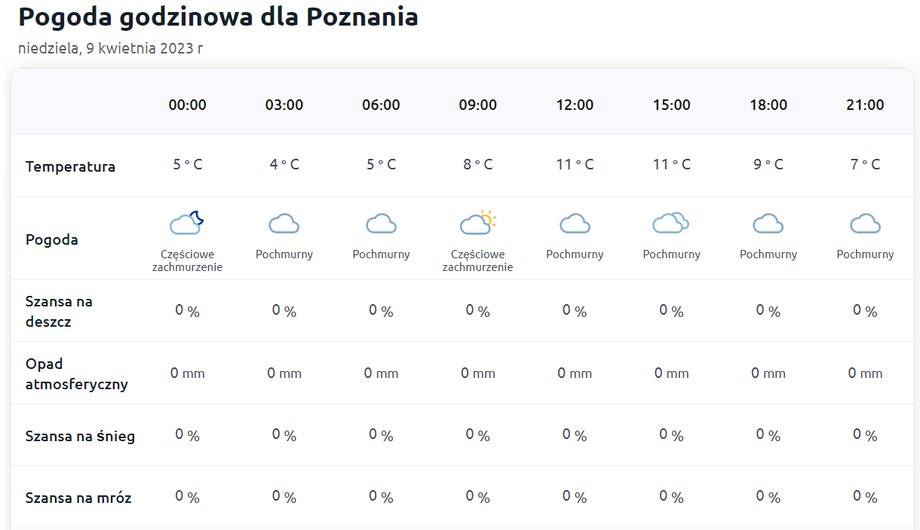
Task: Click the date niedziela, 9 kwietnia 2023
Action: (x=110, y=48)
